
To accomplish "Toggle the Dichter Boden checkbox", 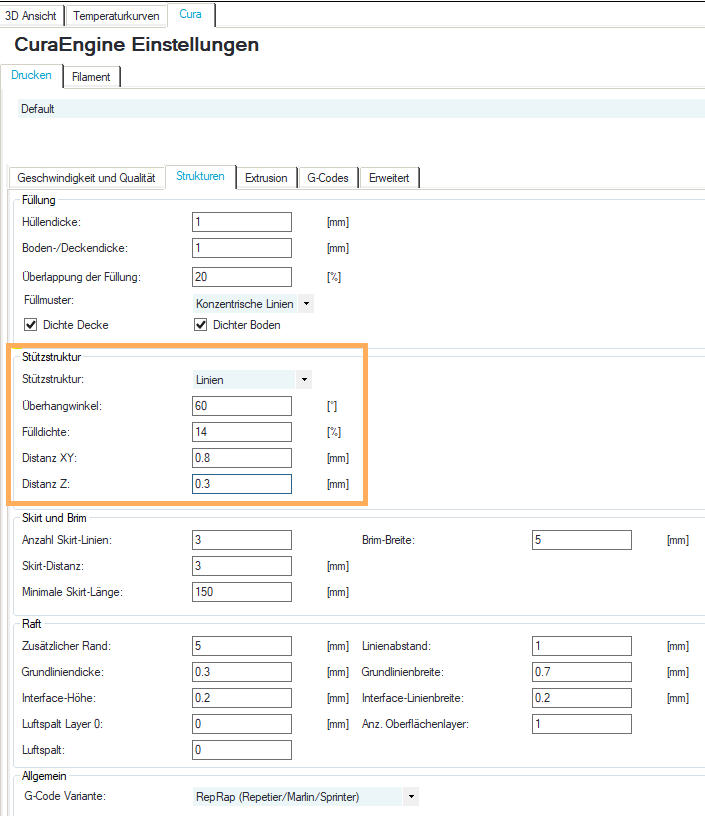I will coord(200,325).
